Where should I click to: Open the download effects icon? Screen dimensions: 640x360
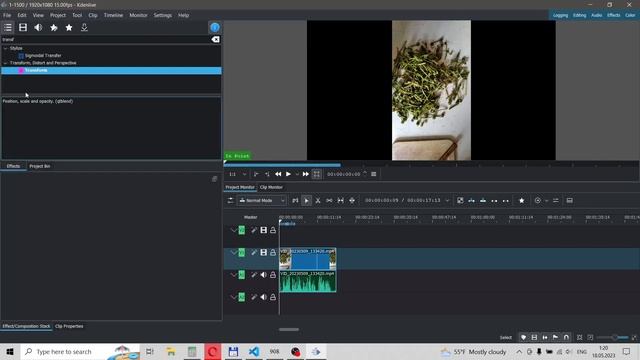tap(84, 27)
